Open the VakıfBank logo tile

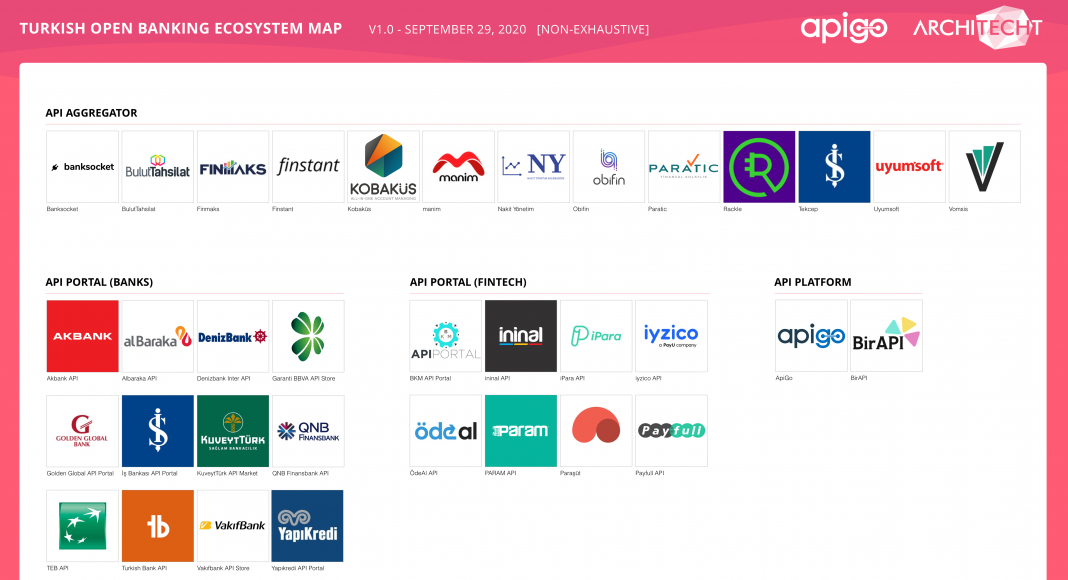pyautogui.click(x=233, y=526)
